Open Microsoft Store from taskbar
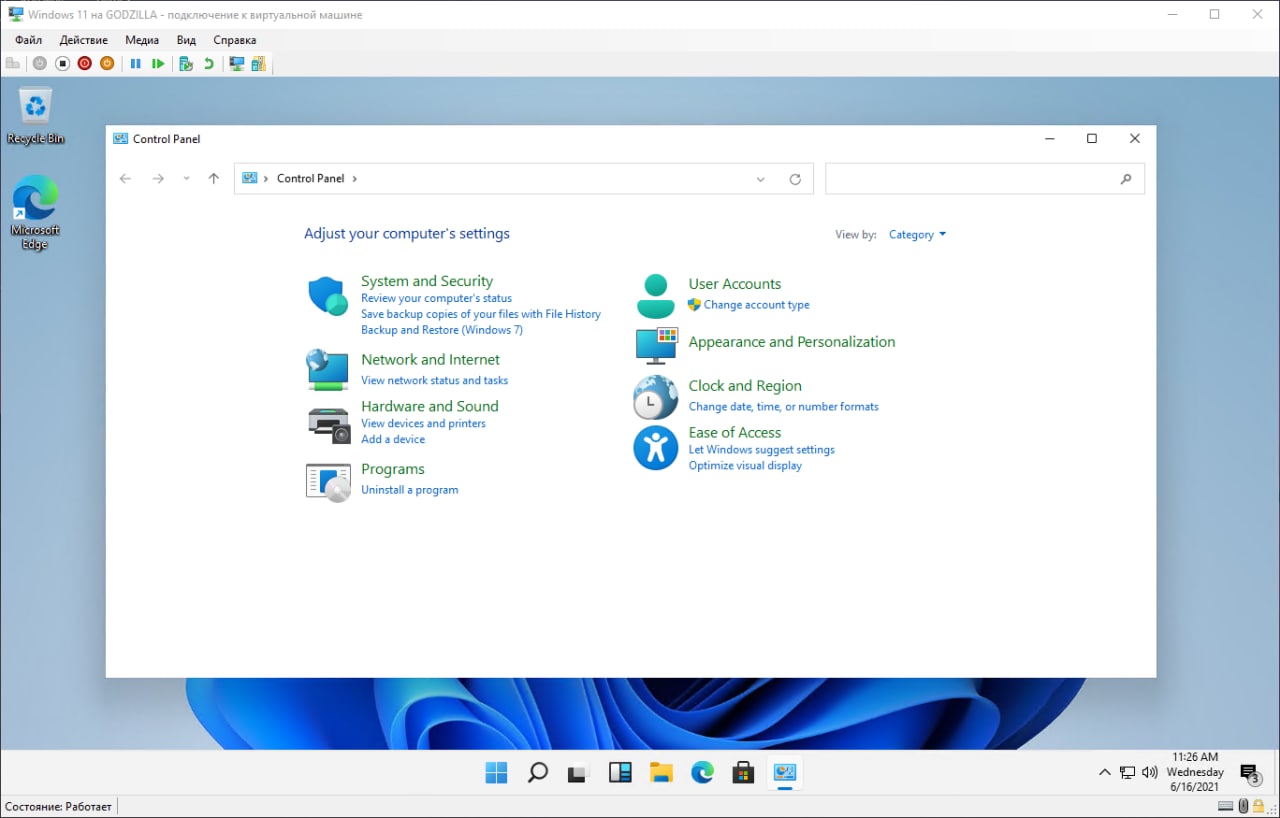 (x=743, y=772)
